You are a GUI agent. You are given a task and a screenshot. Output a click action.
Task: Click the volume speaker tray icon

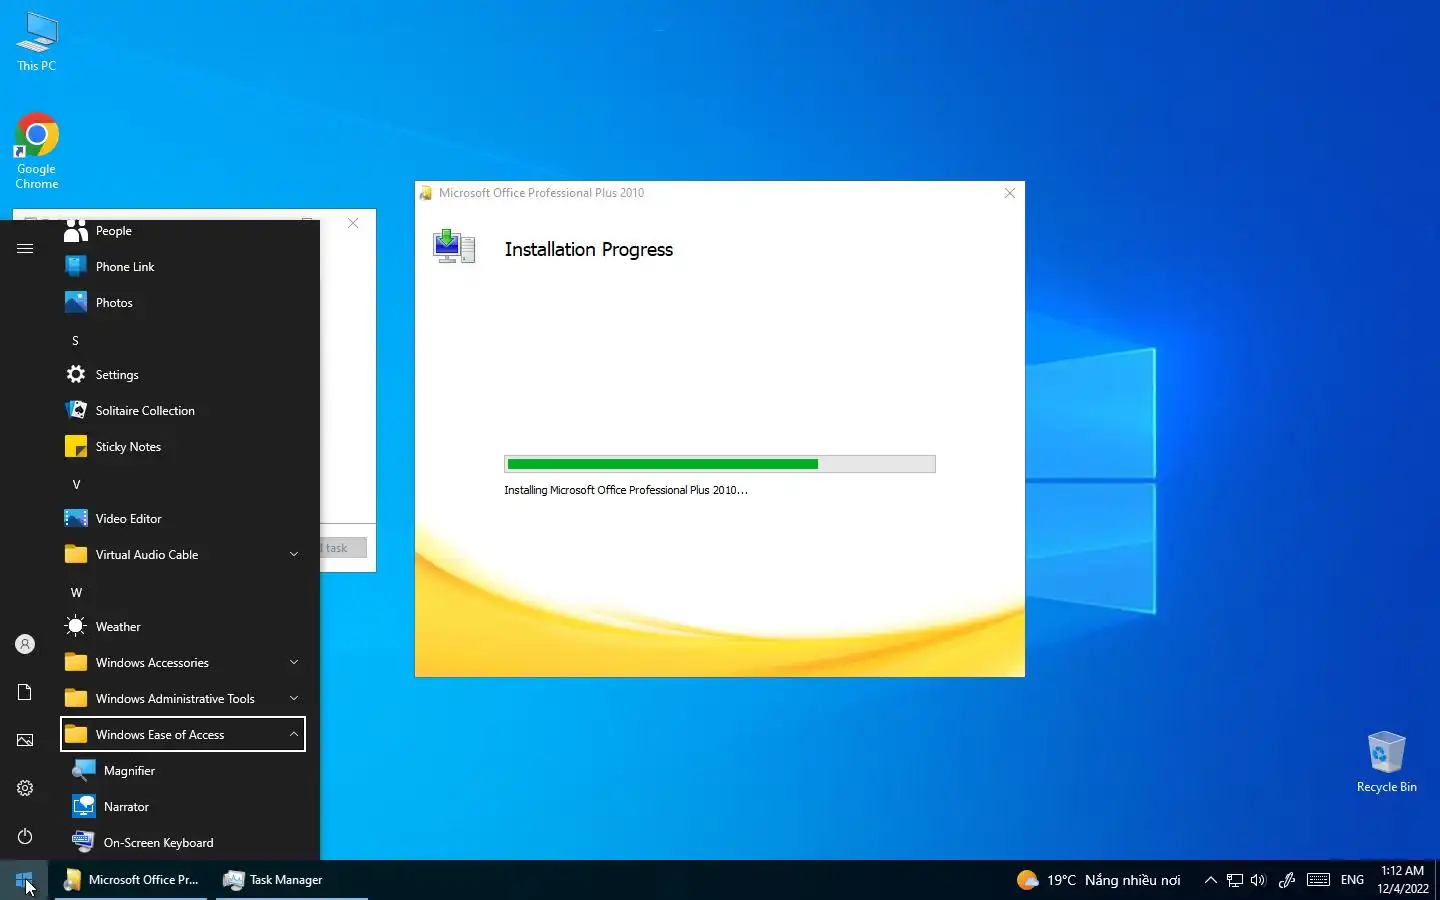tap(1259, 880)
